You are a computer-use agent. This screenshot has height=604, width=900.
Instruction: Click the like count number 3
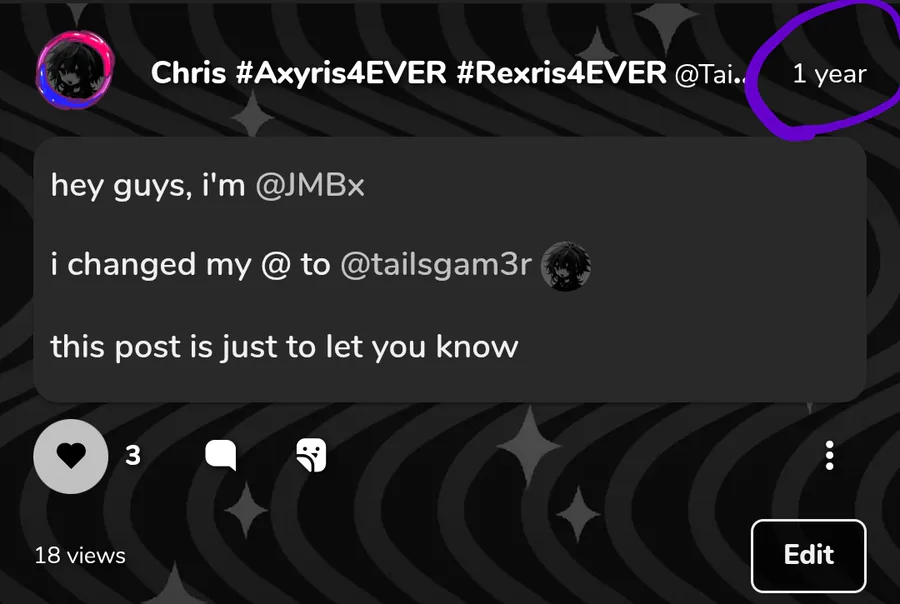click(133, 456)
